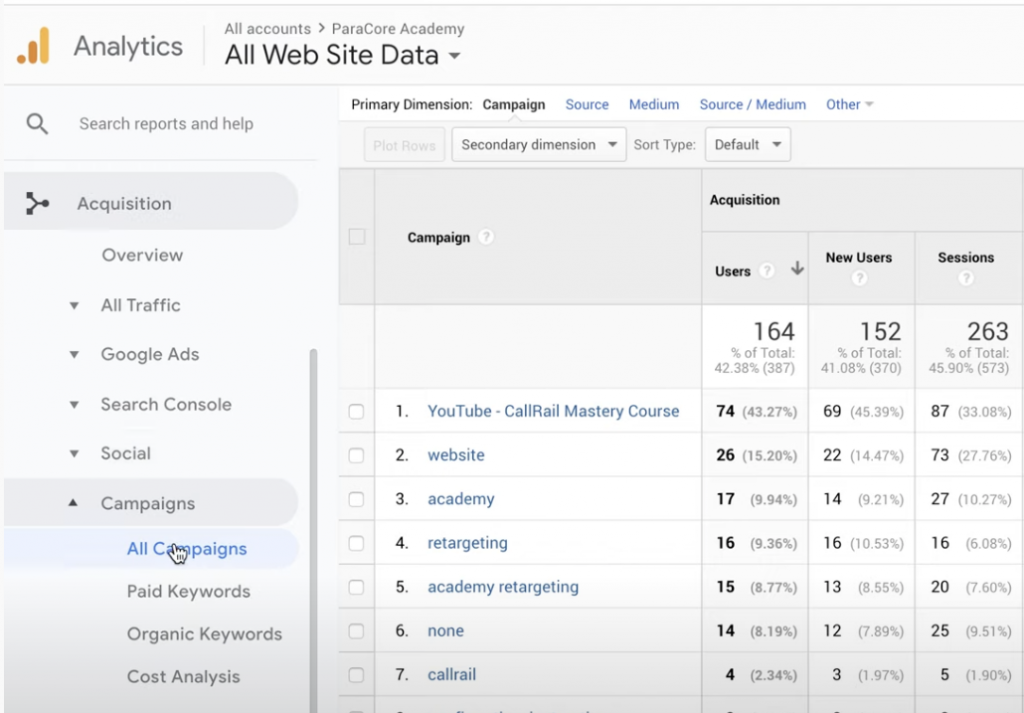This screenshot has width=1024, height=713.
Task: Open help icon next to Users header
Action: 767,270
